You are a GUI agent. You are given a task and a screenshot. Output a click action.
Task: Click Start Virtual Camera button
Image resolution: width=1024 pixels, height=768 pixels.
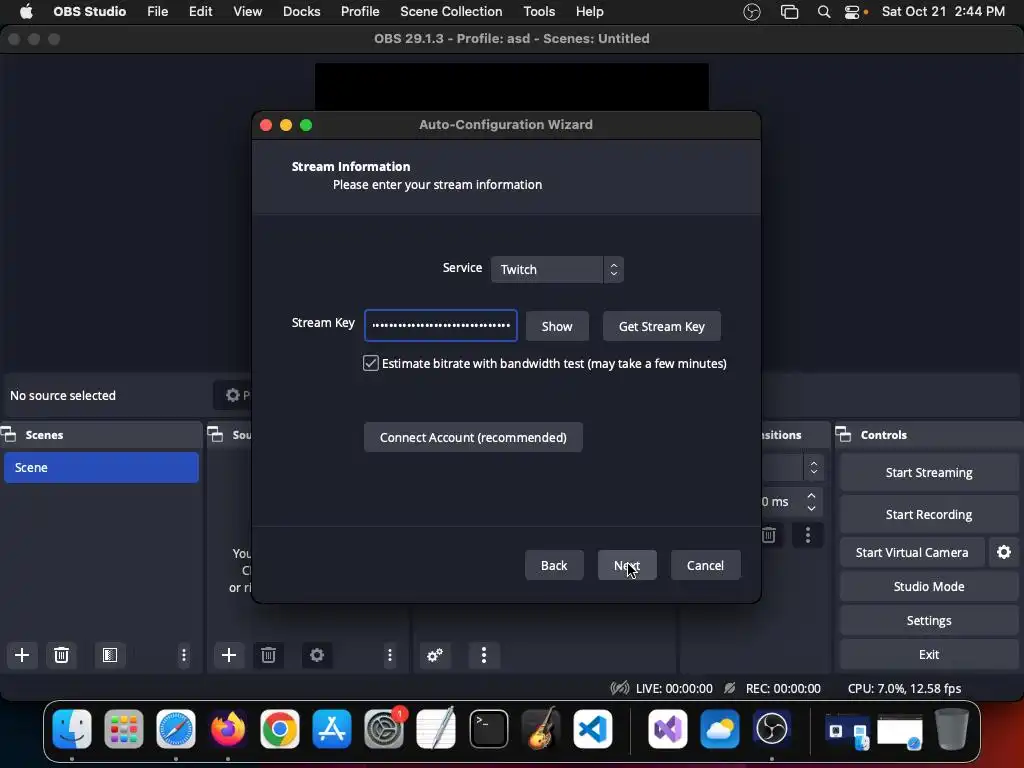(912, 552)
